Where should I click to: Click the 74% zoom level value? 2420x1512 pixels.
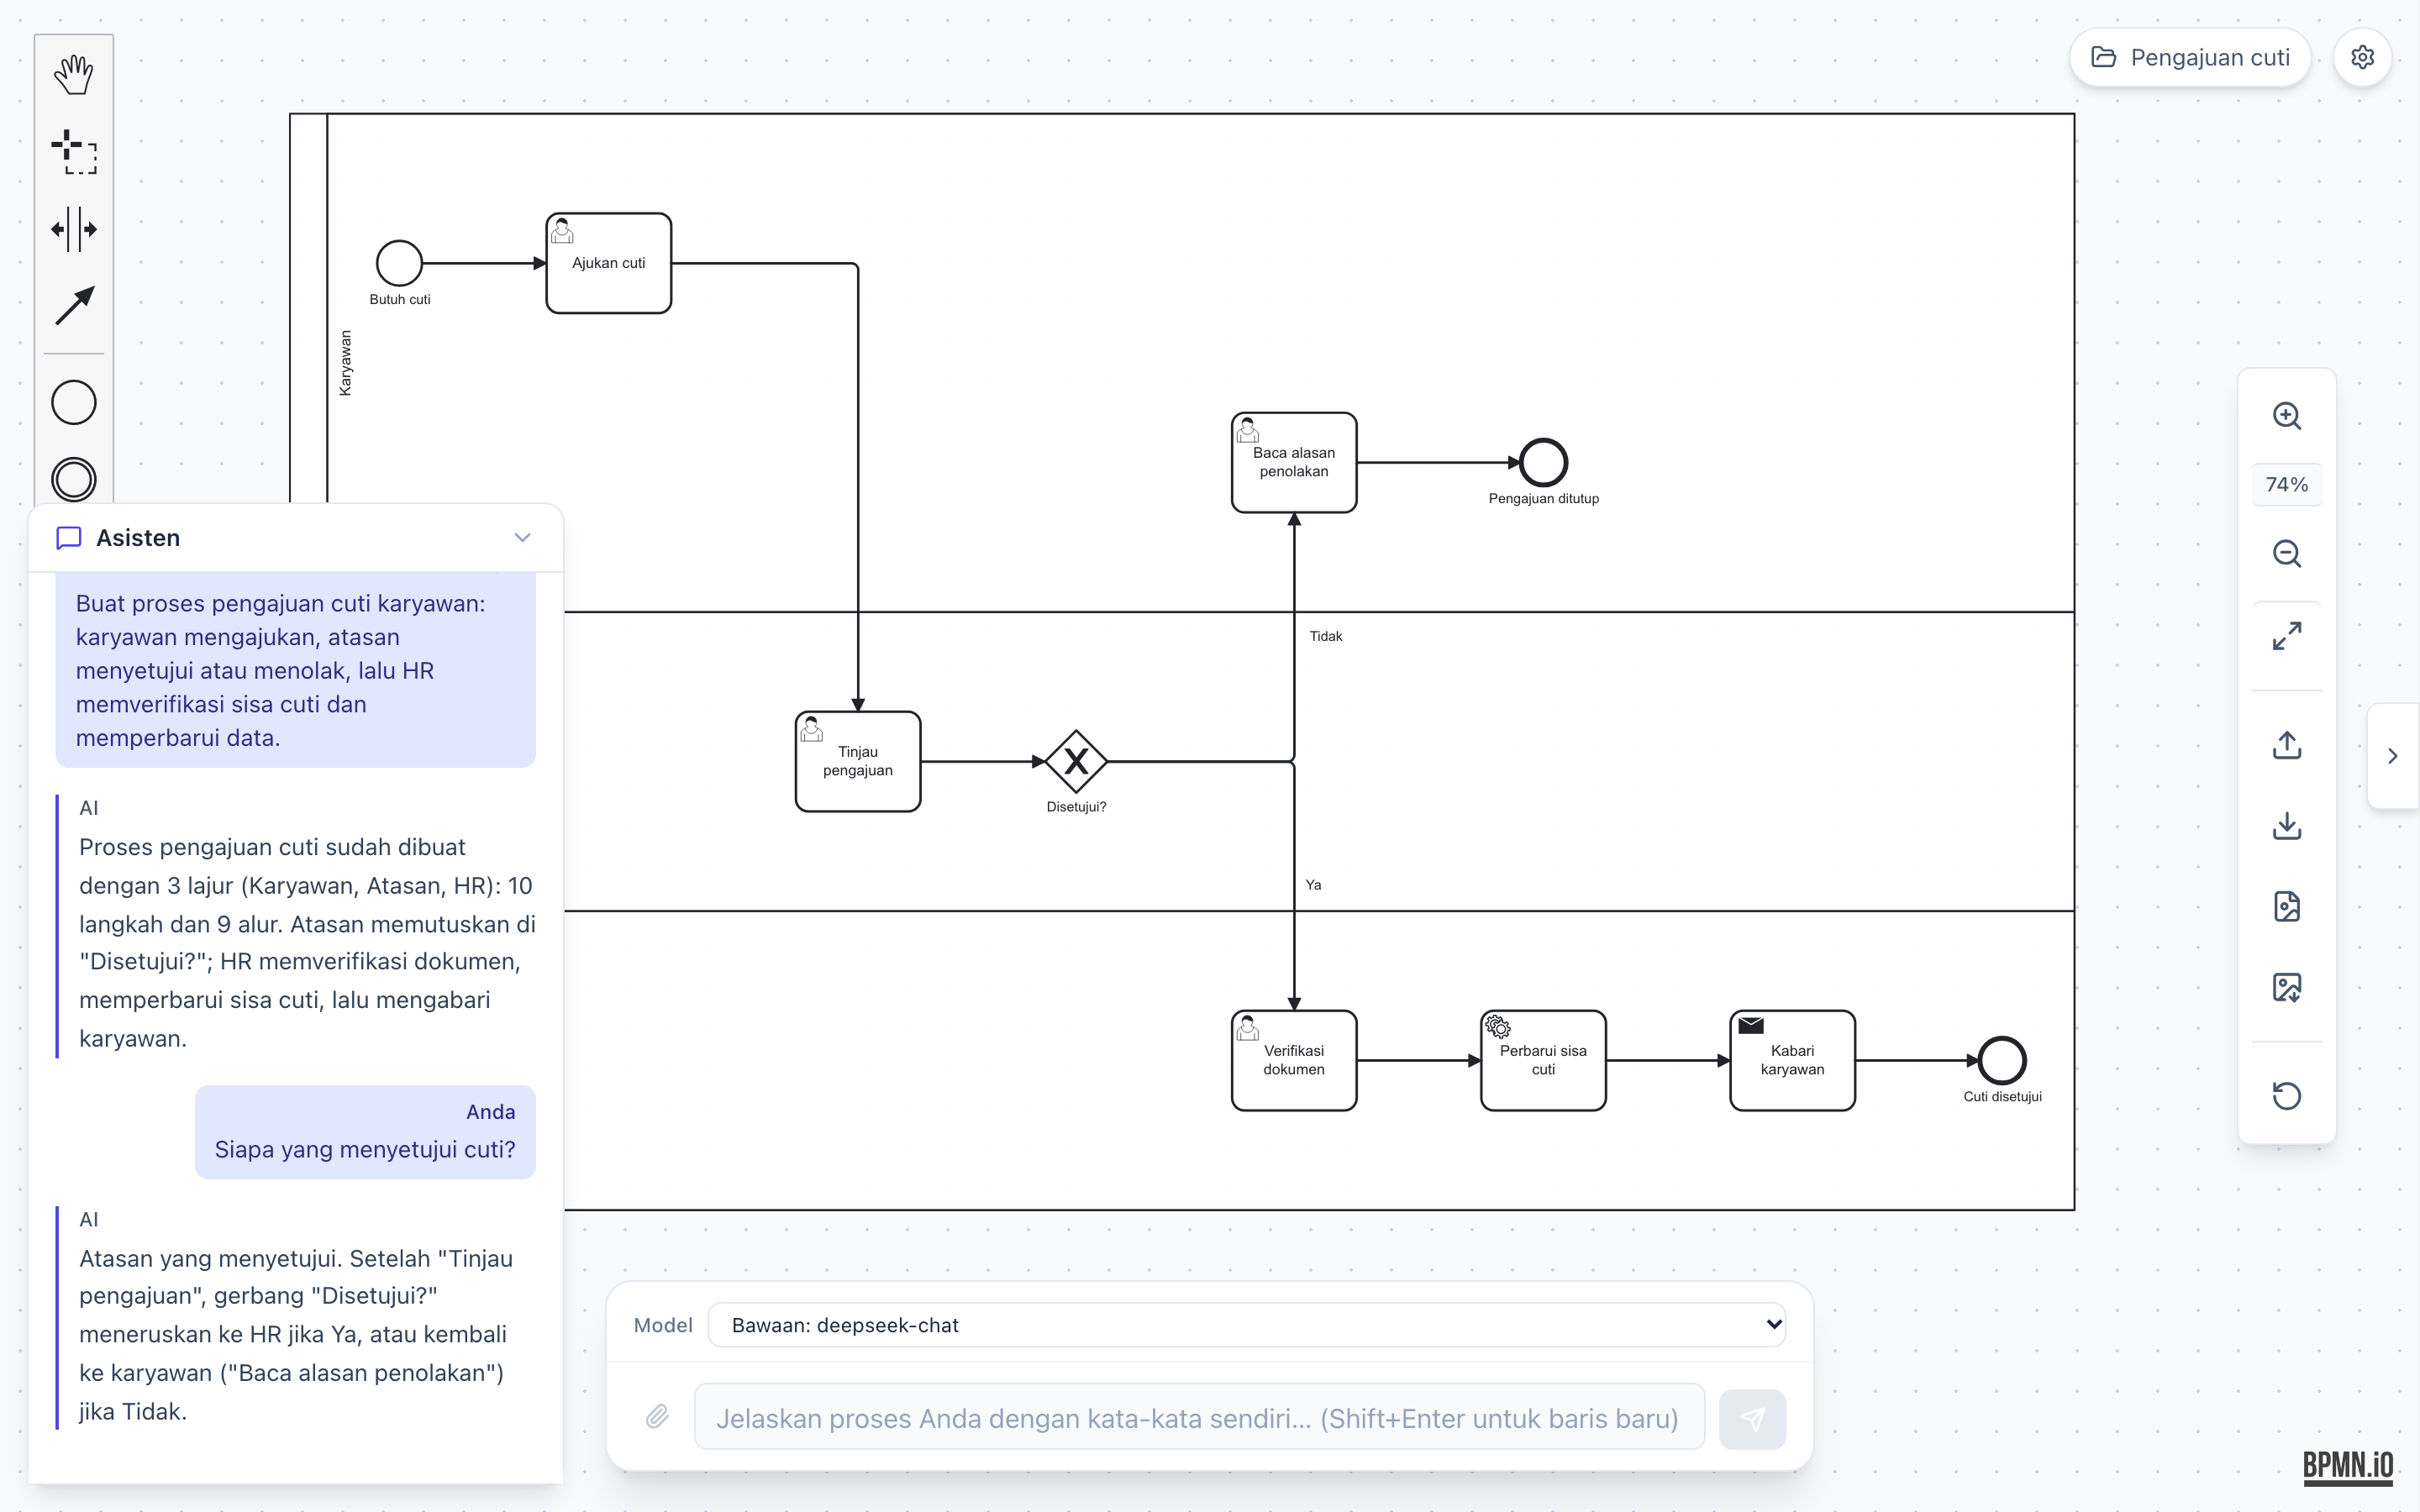click(x=2286, y=485)
